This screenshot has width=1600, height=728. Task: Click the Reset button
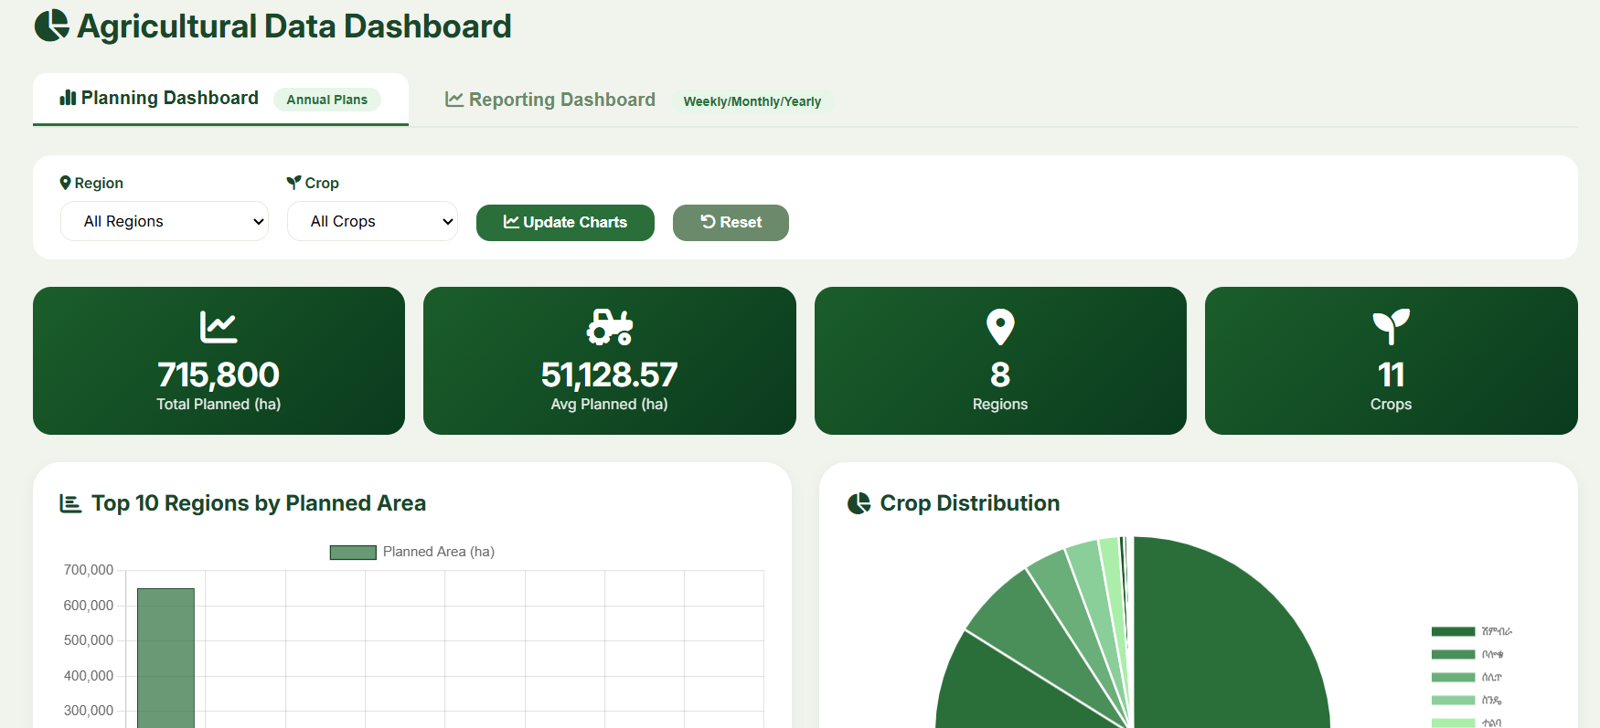click(x=731, y=222)
